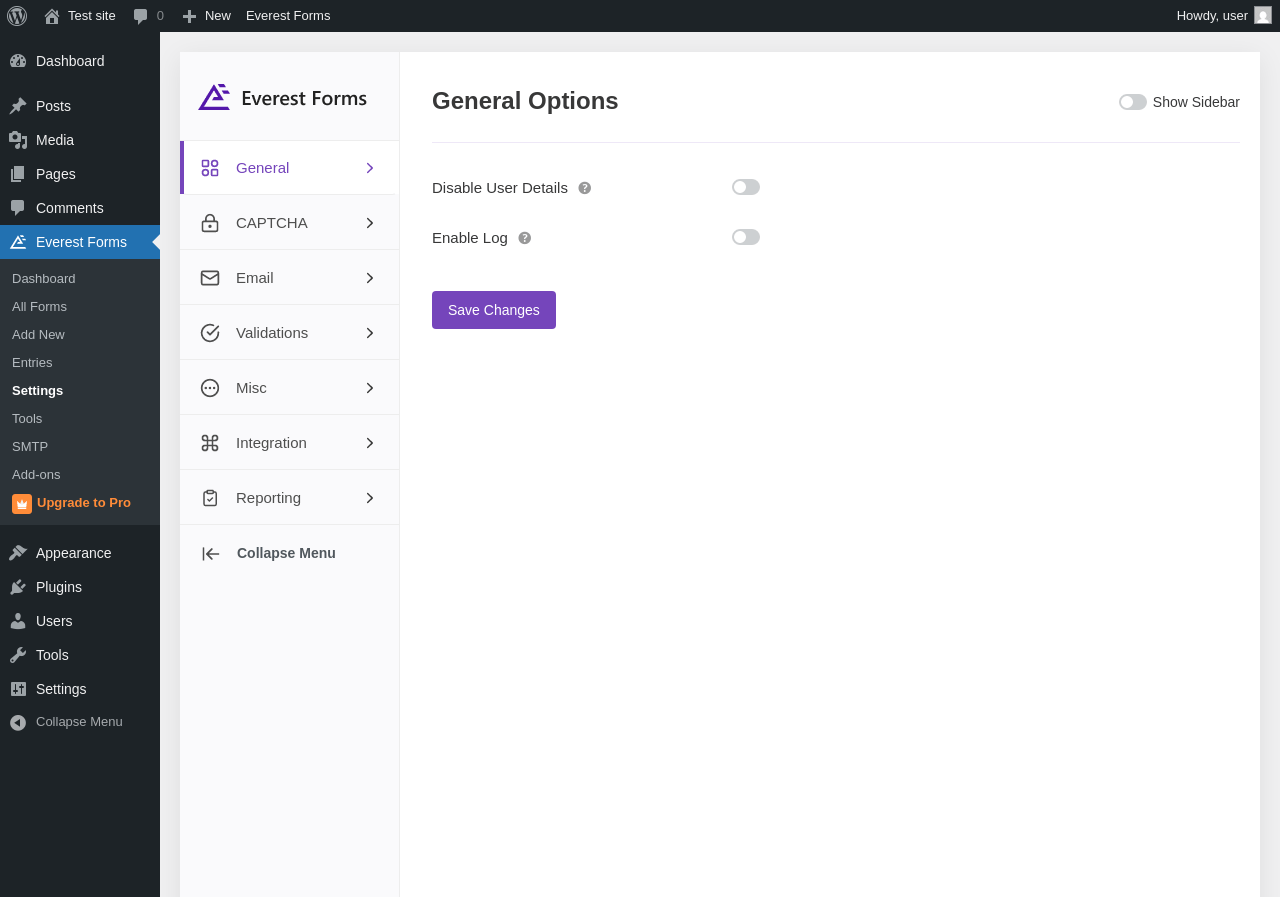
Task: Toggle the Show Sidebar switch
Action: [x=1133, y=102]
